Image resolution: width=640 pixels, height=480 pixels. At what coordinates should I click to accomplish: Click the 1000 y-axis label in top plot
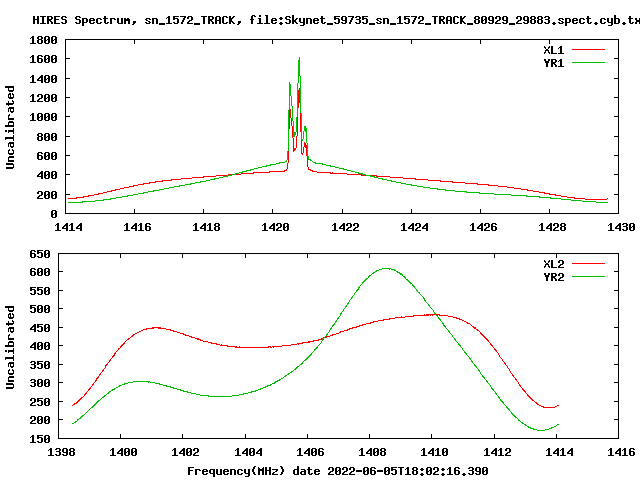pos(43,117)
